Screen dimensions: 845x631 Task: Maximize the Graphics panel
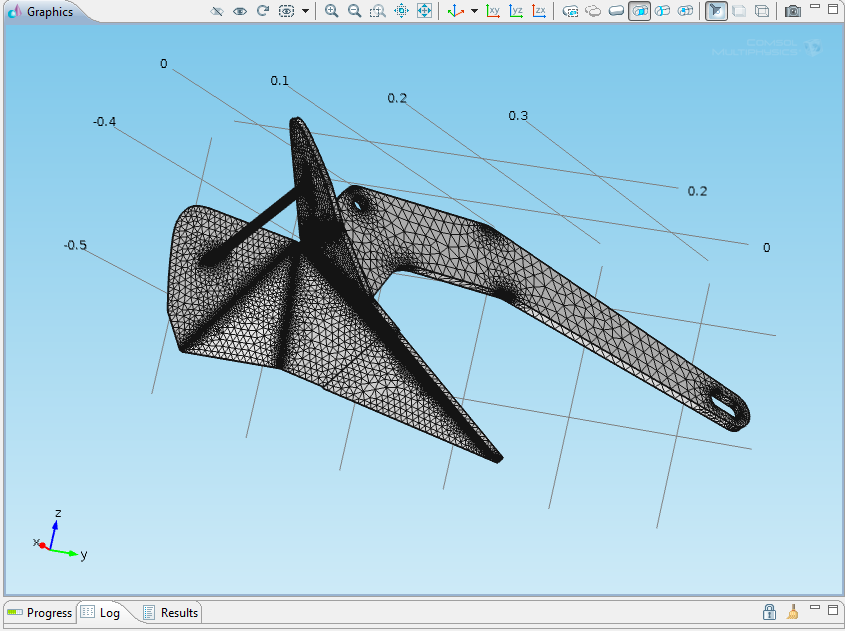(x=833, y=9)
